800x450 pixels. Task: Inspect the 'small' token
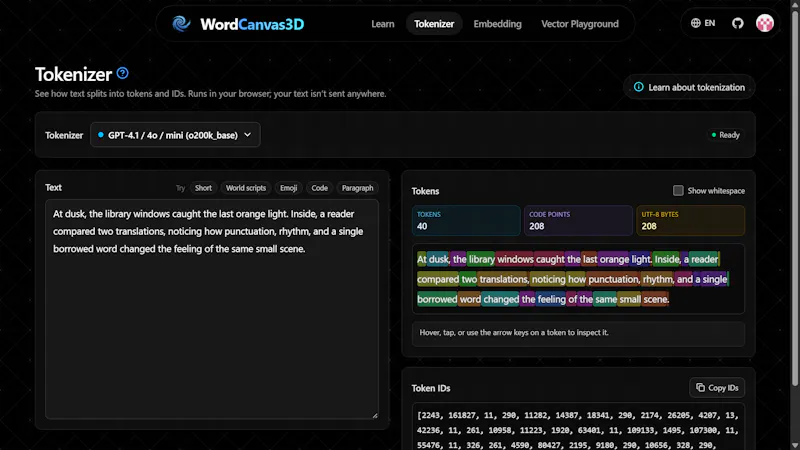629,299
